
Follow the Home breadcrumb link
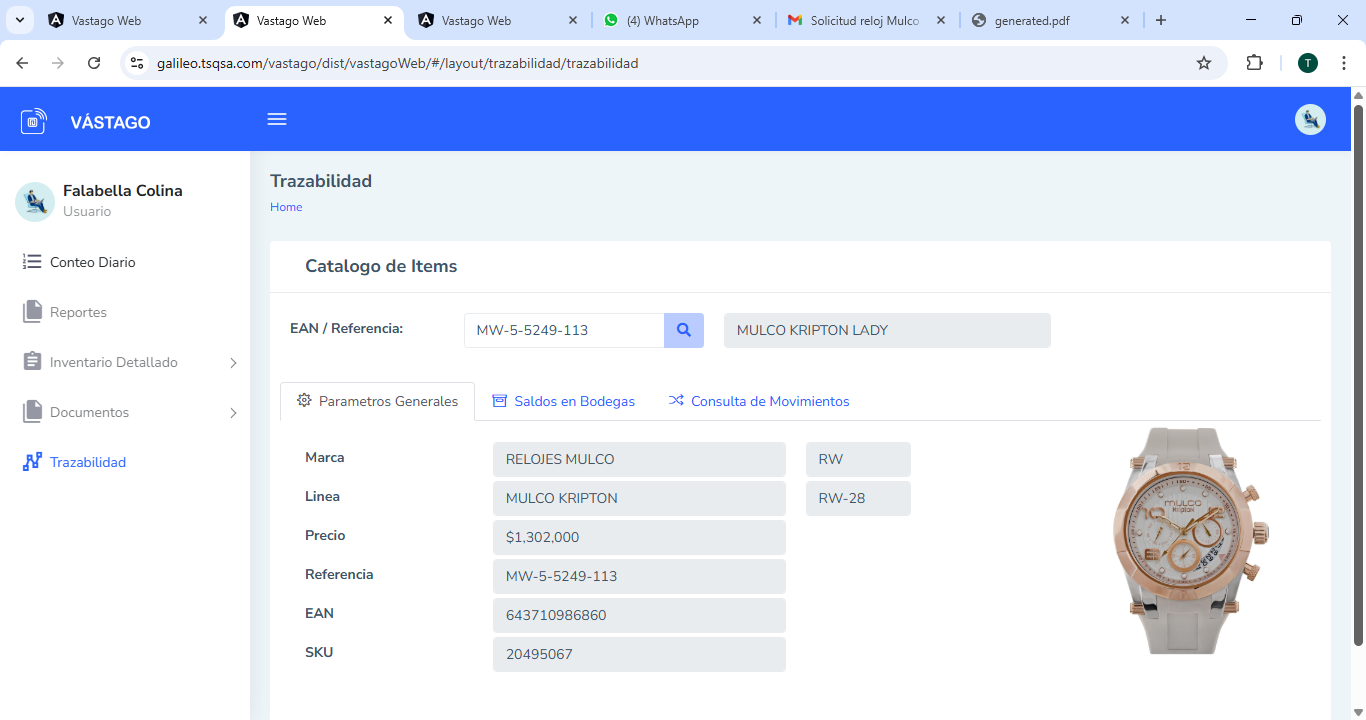(286, 207)
